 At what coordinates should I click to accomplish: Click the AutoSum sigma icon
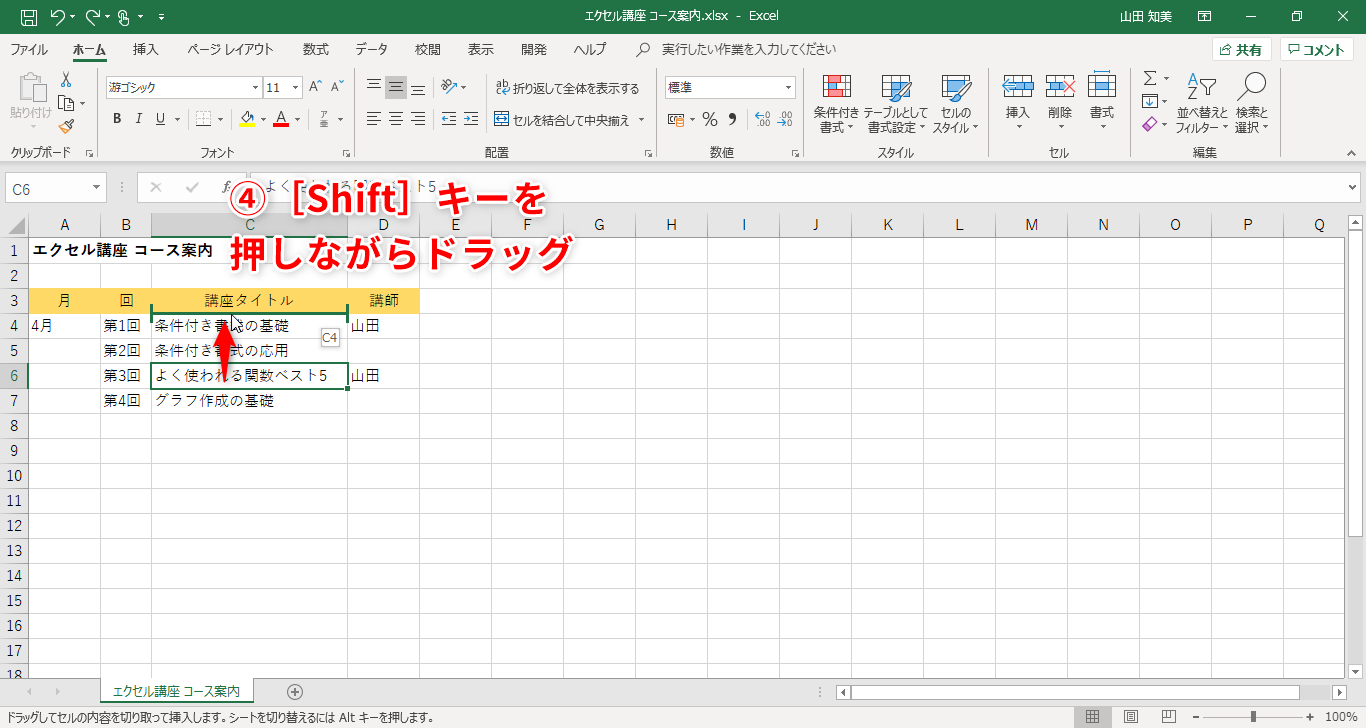(1150, 78)
